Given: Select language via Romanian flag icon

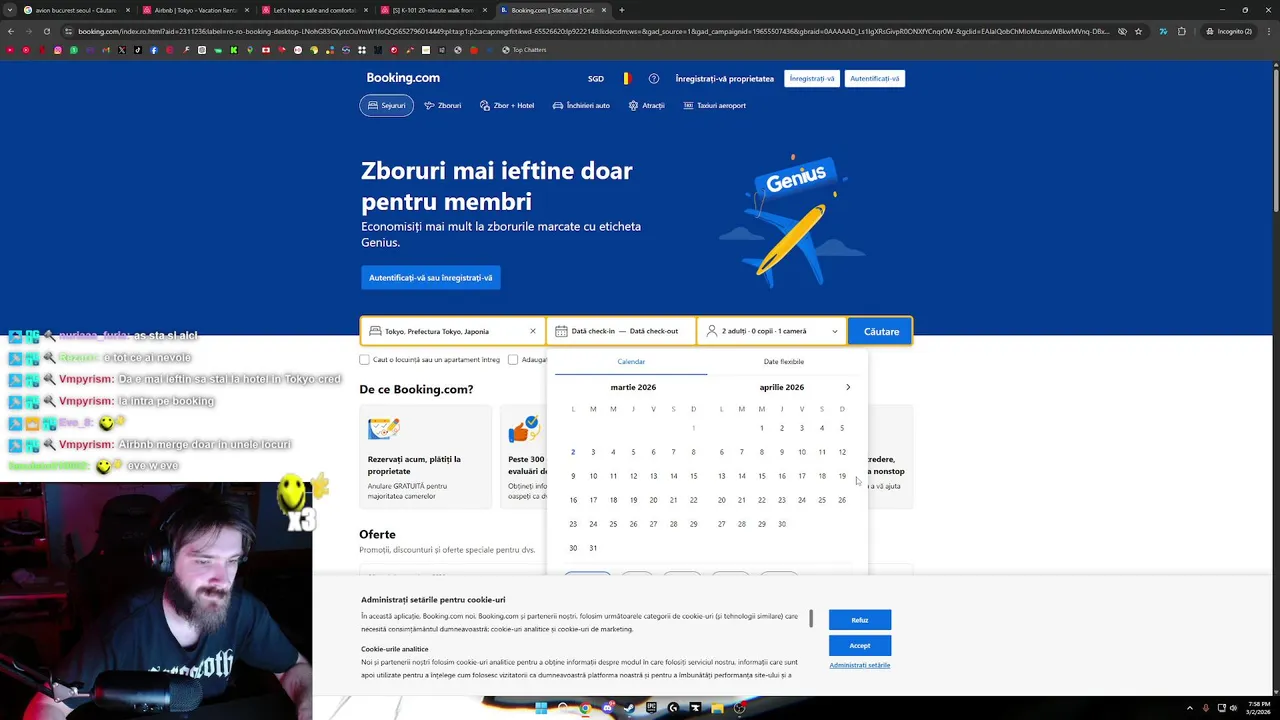Looking at the screenshot, I should coord(627,78).
